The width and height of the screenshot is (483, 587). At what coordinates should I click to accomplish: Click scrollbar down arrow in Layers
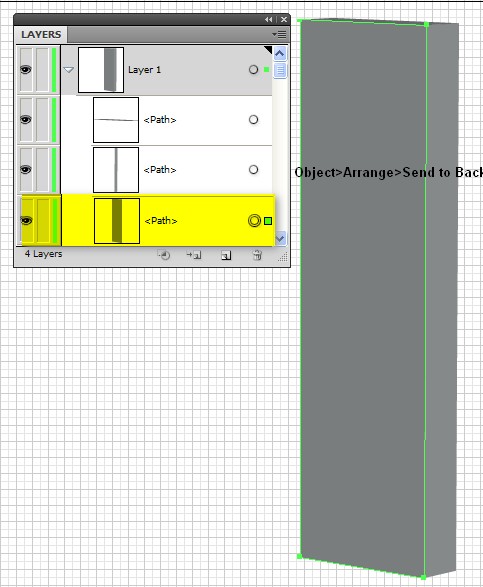click(280, 238)
